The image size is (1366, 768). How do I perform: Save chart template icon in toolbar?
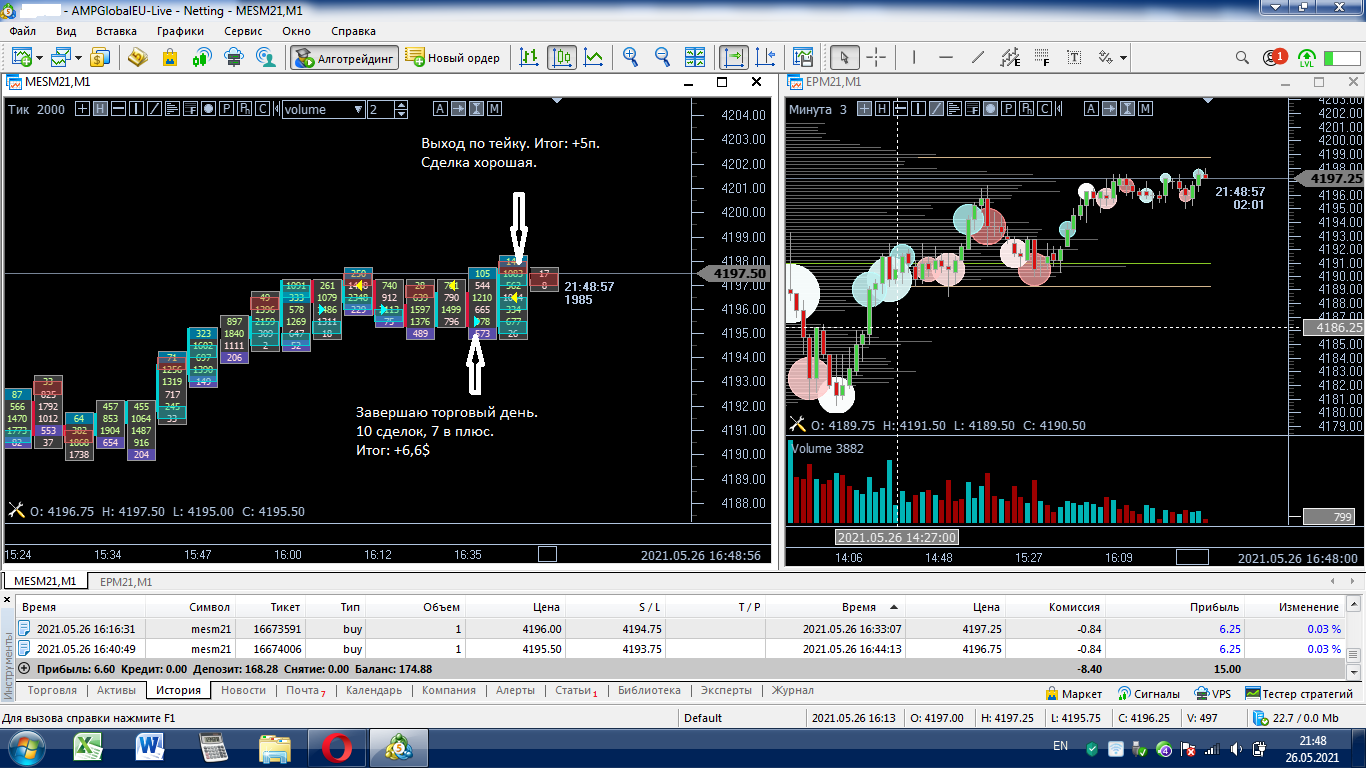803,57
